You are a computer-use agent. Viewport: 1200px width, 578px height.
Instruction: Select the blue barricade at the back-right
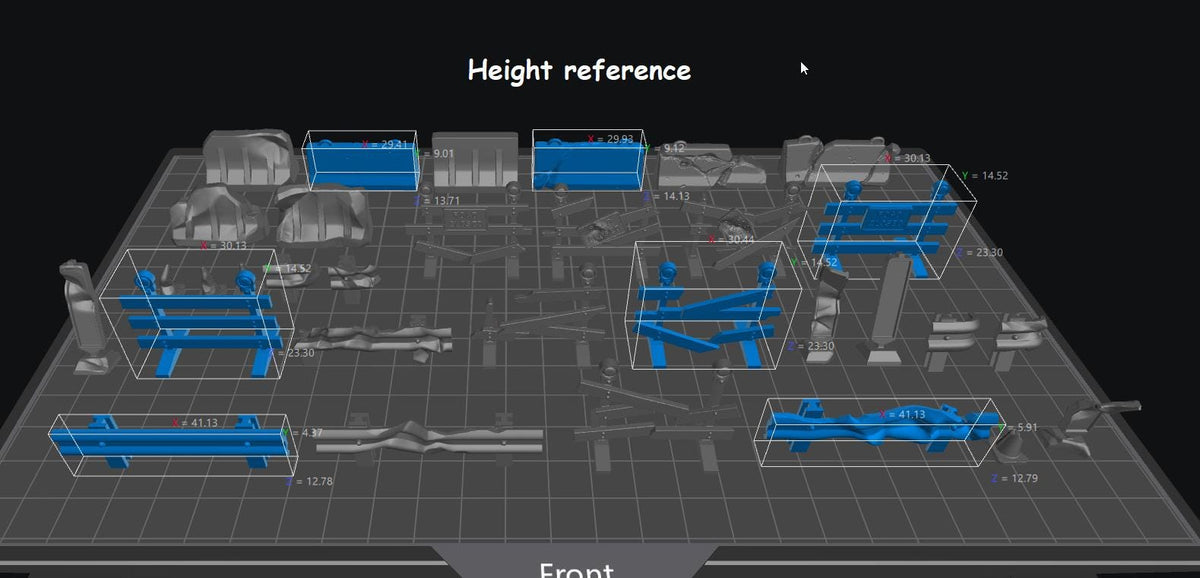pyautogui.click(x=883, y=228)
